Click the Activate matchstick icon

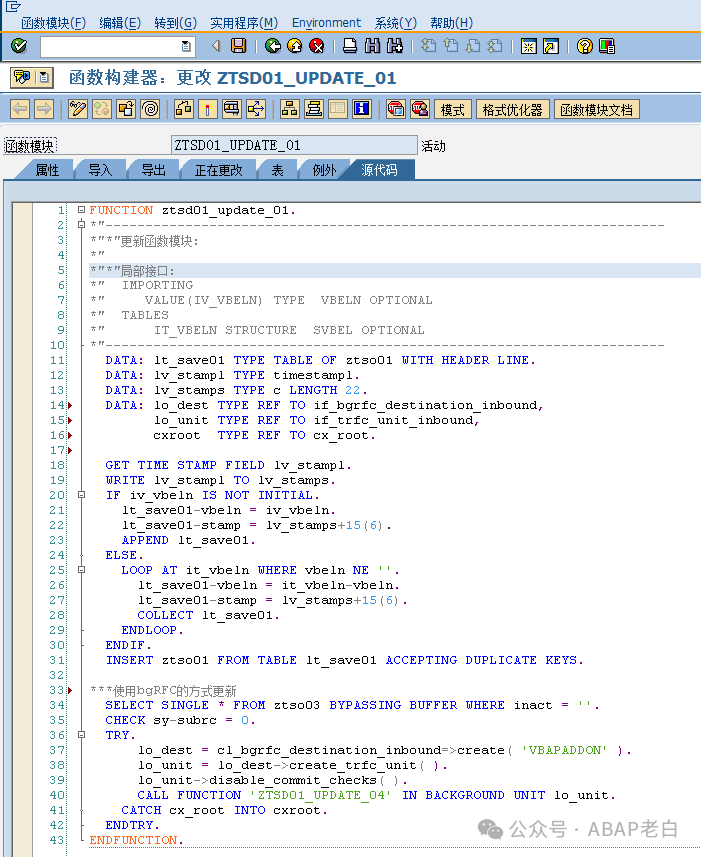point(208,109)
